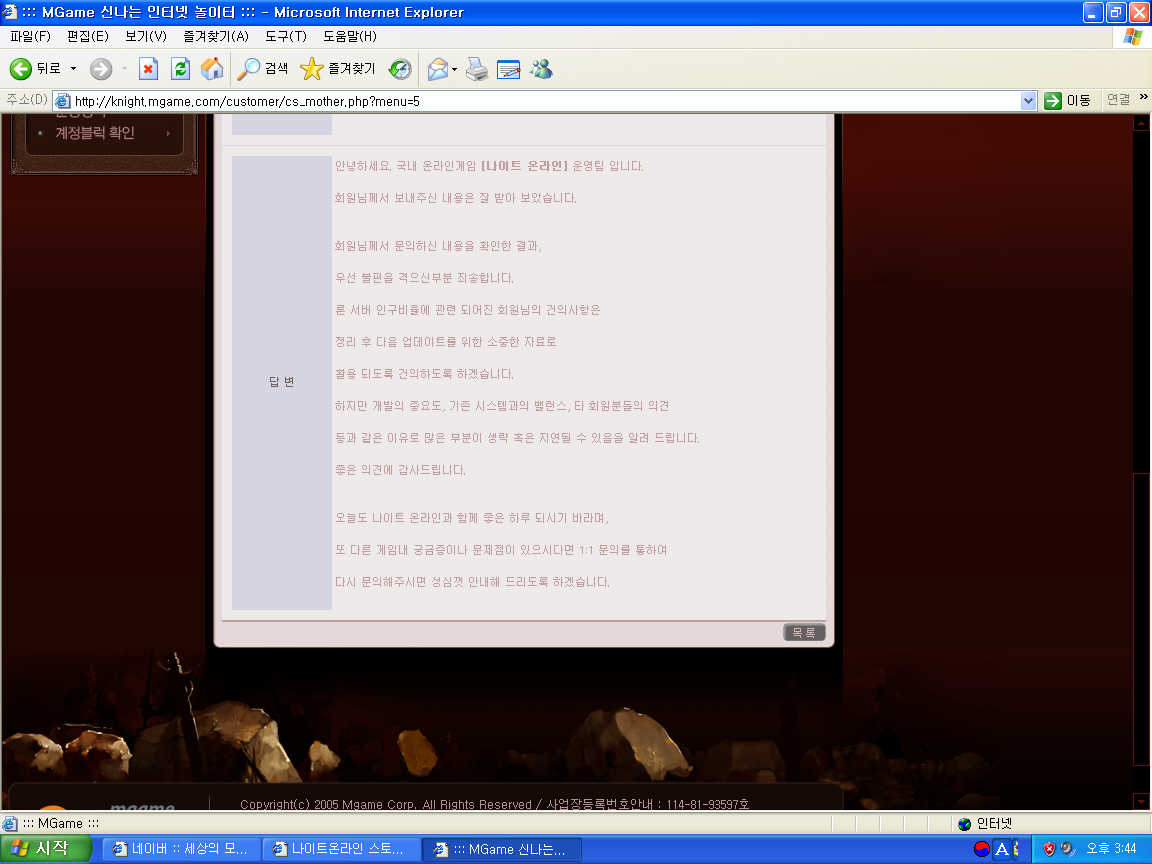Open the 보기(V) menu
This screenshot has width=1152, height=864.
[145, 36]
